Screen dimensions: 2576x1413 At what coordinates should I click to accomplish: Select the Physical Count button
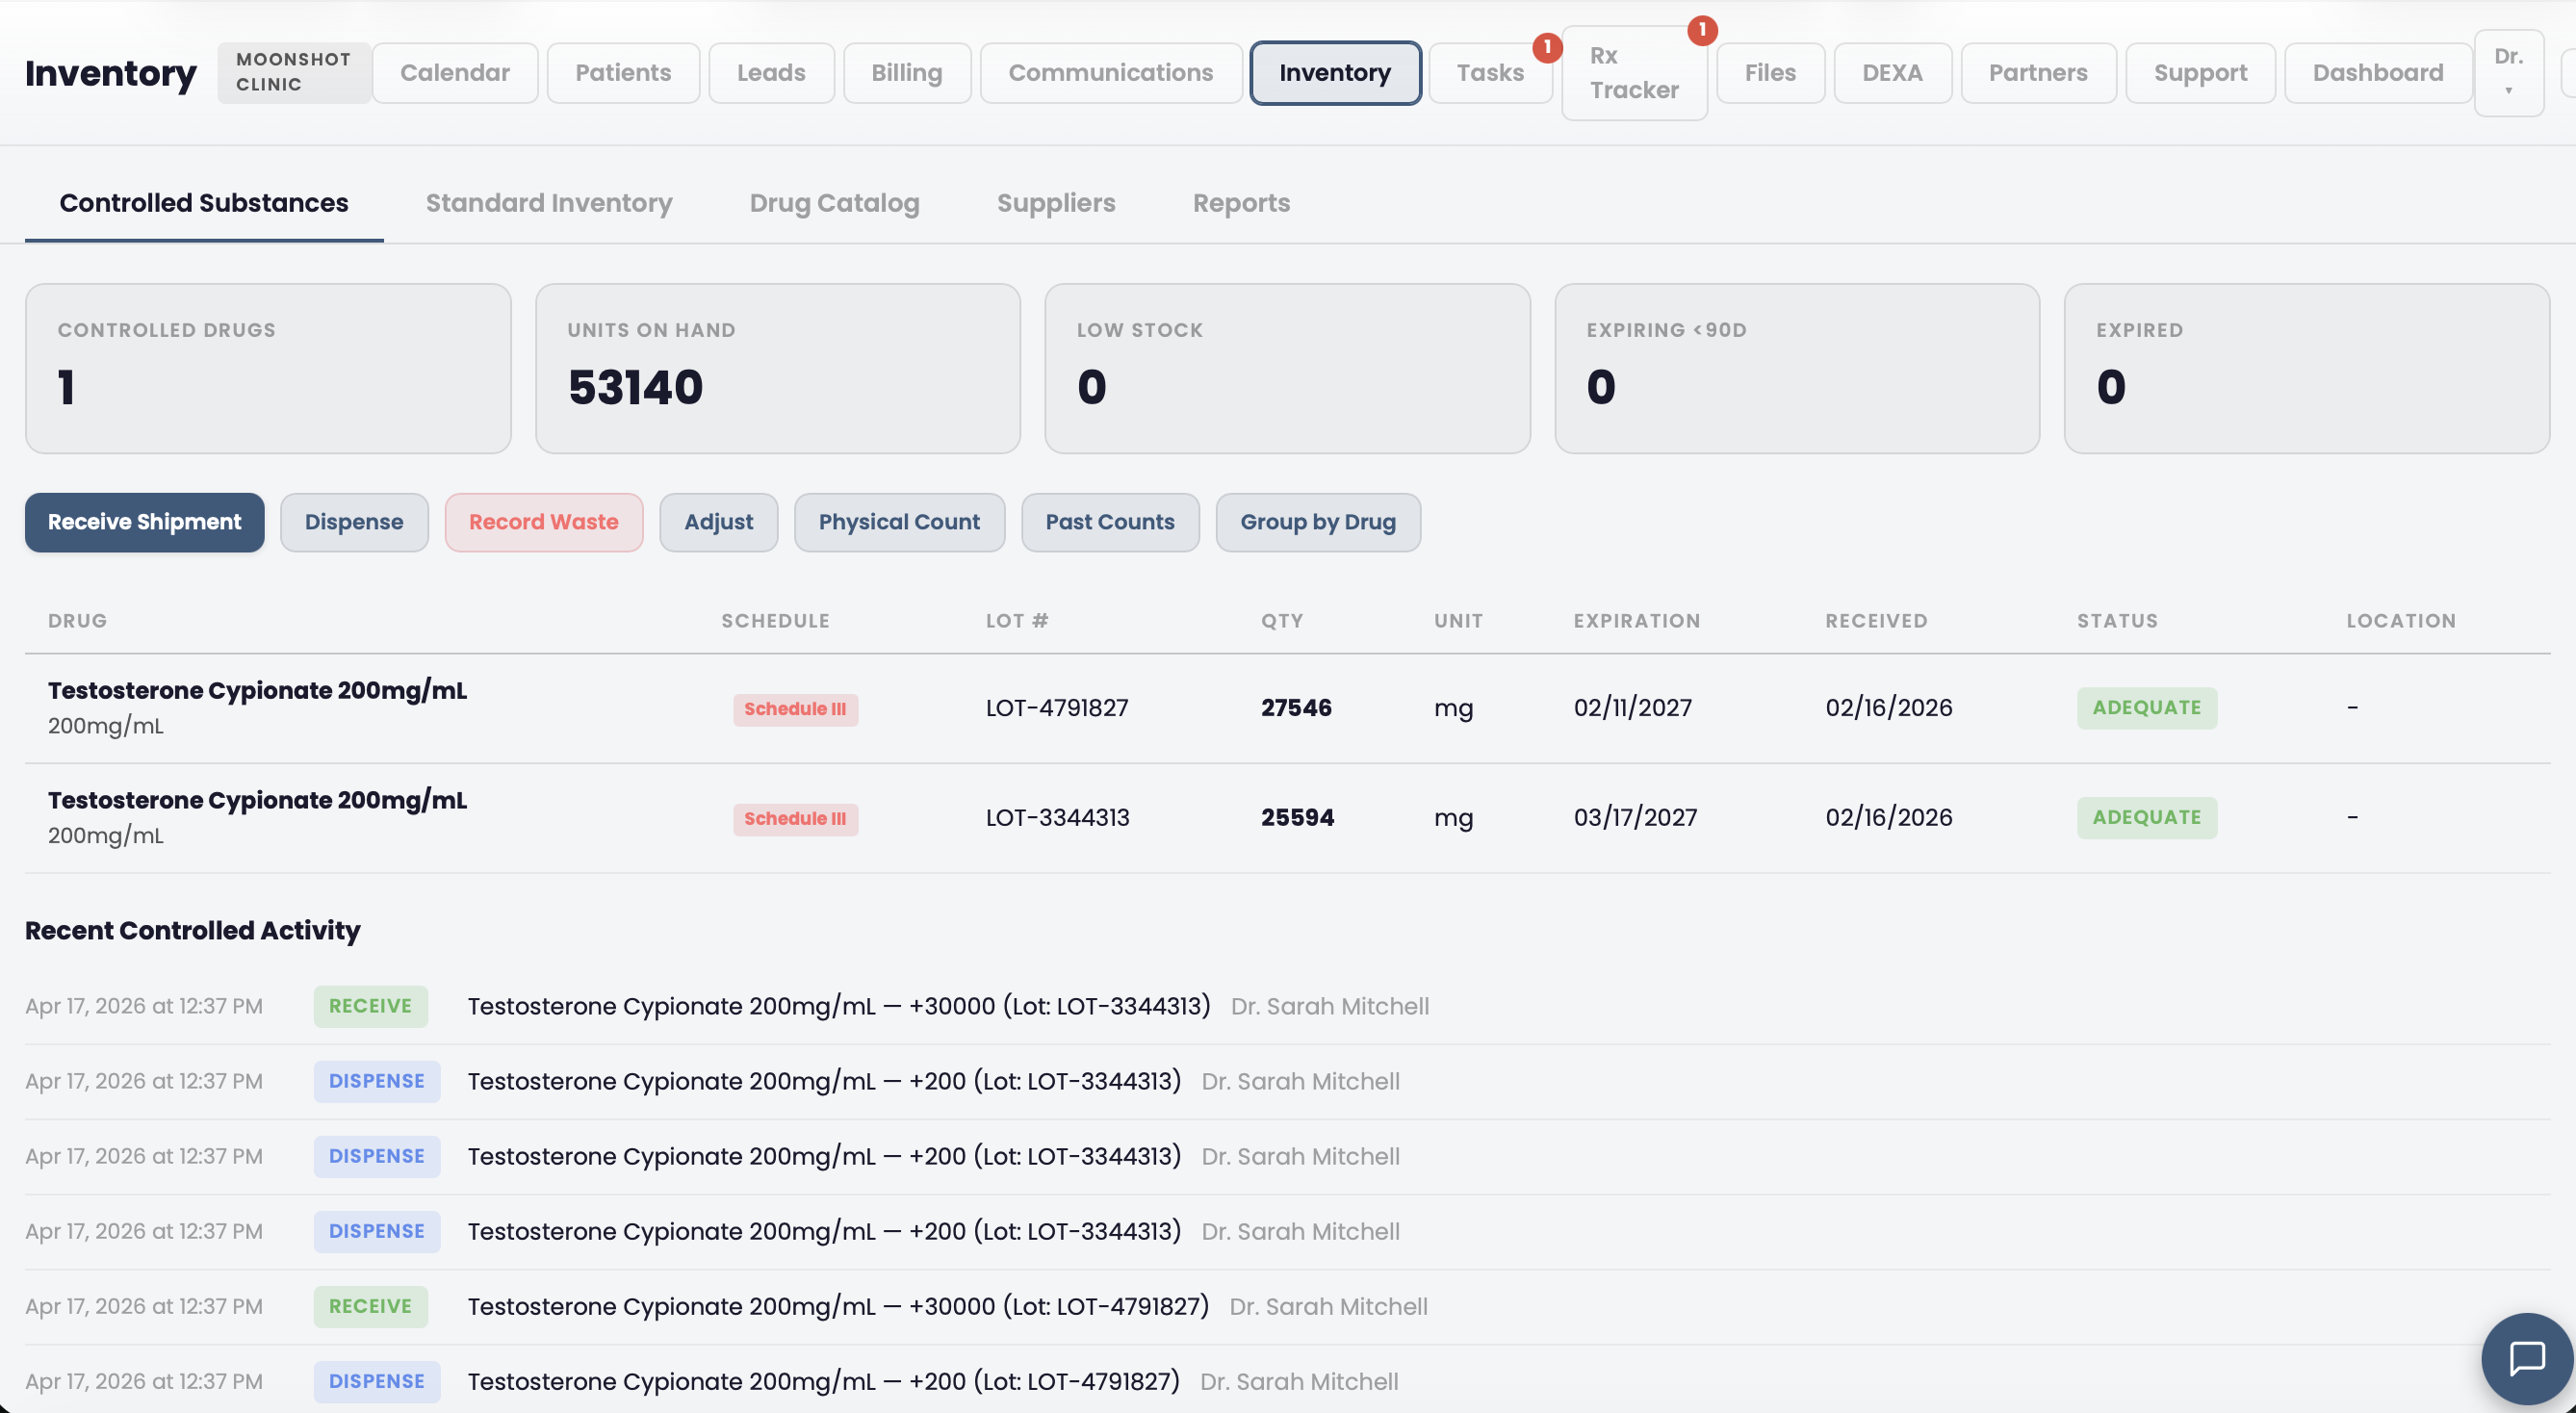point(898,522)
